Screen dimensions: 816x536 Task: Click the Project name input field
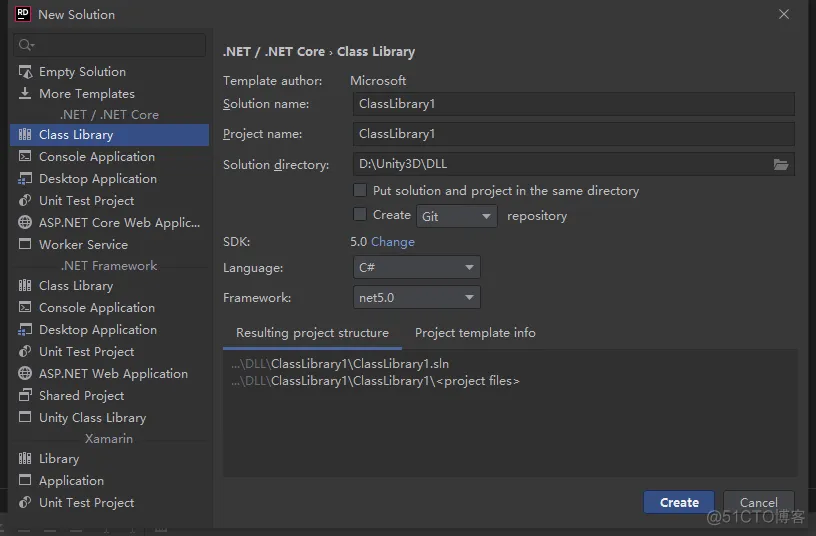(x=573, y=134)
